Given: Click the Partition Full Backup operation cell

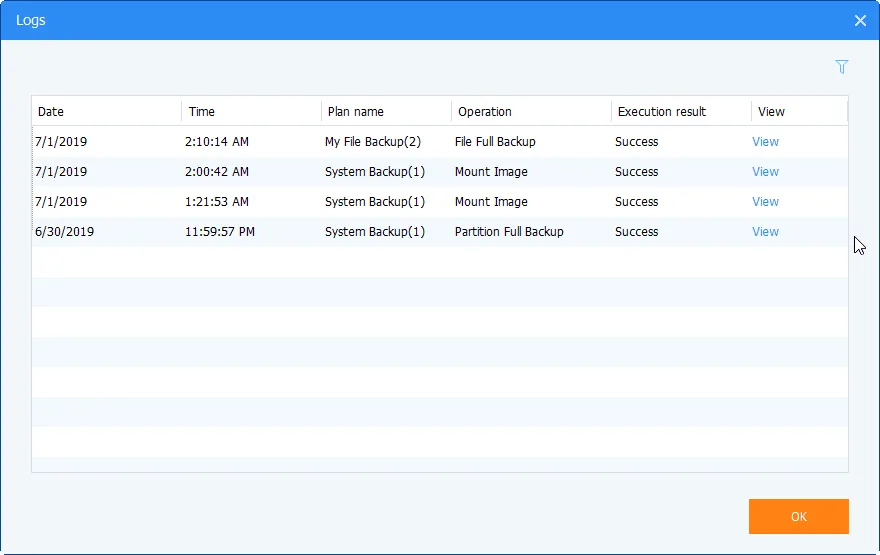Looking at the screenshot, I should [509, 232].
